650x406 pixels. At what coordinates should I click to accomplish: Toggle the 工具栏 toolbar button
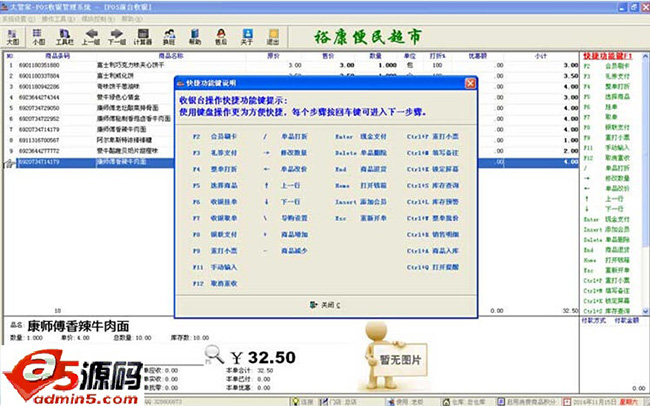point(65,37)
